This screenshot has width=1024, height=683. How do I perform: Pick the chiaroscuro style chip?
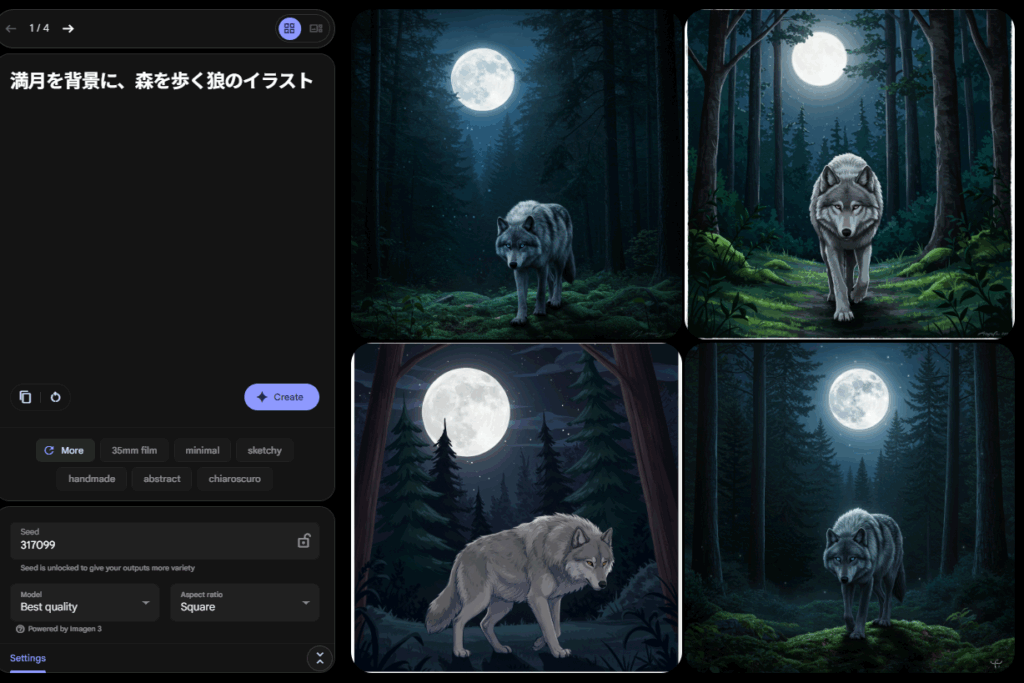coord(234,479)
